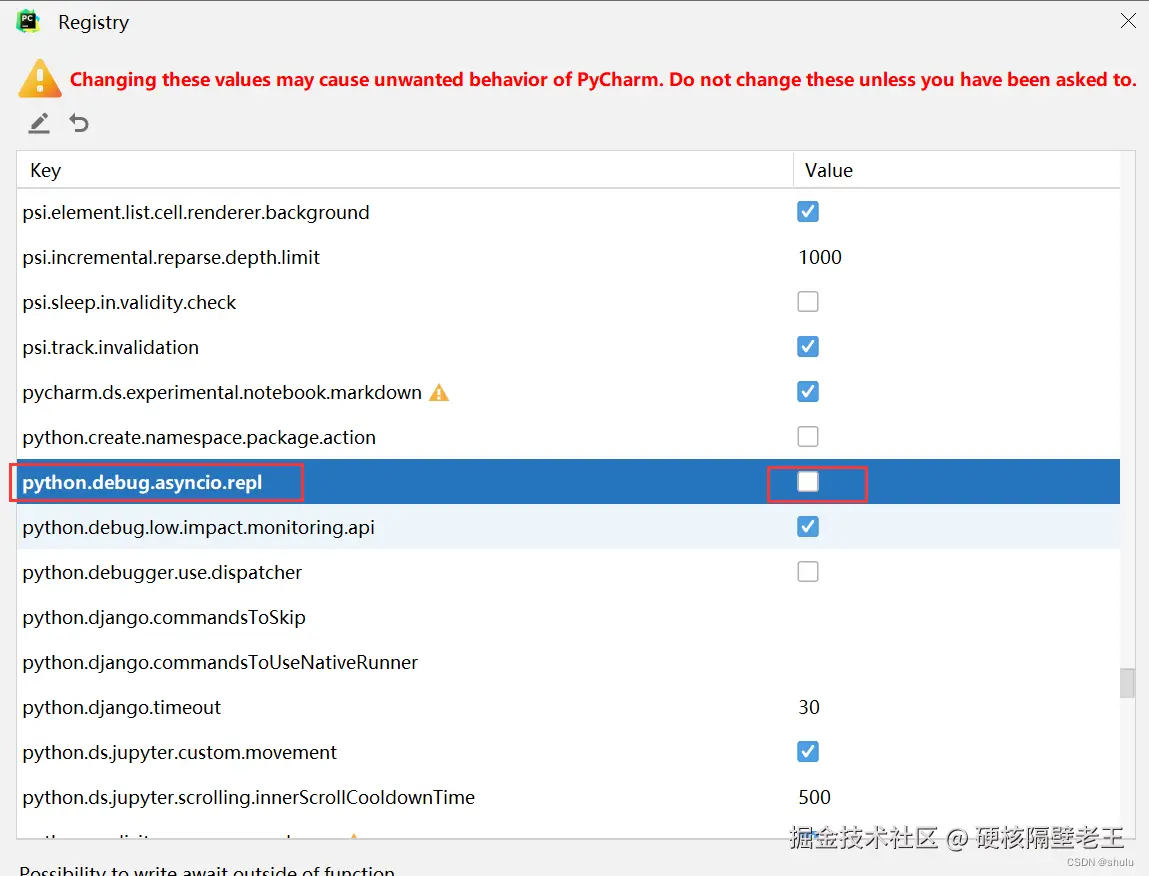Click the empty value cell of python.django.commandsToUseNativeRunner
Viewport: 1149px width, 876px height.
pos(956,662)
